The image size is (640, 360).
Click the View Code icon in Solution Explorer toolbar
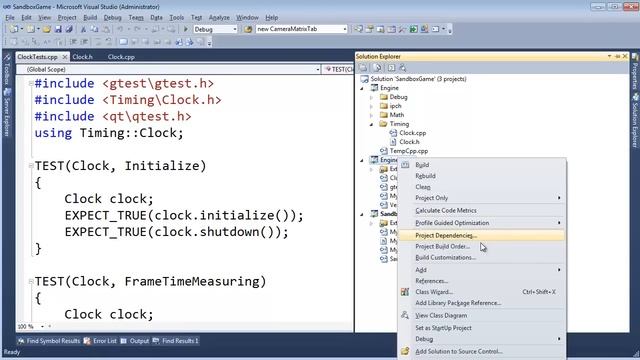point(391,68)
